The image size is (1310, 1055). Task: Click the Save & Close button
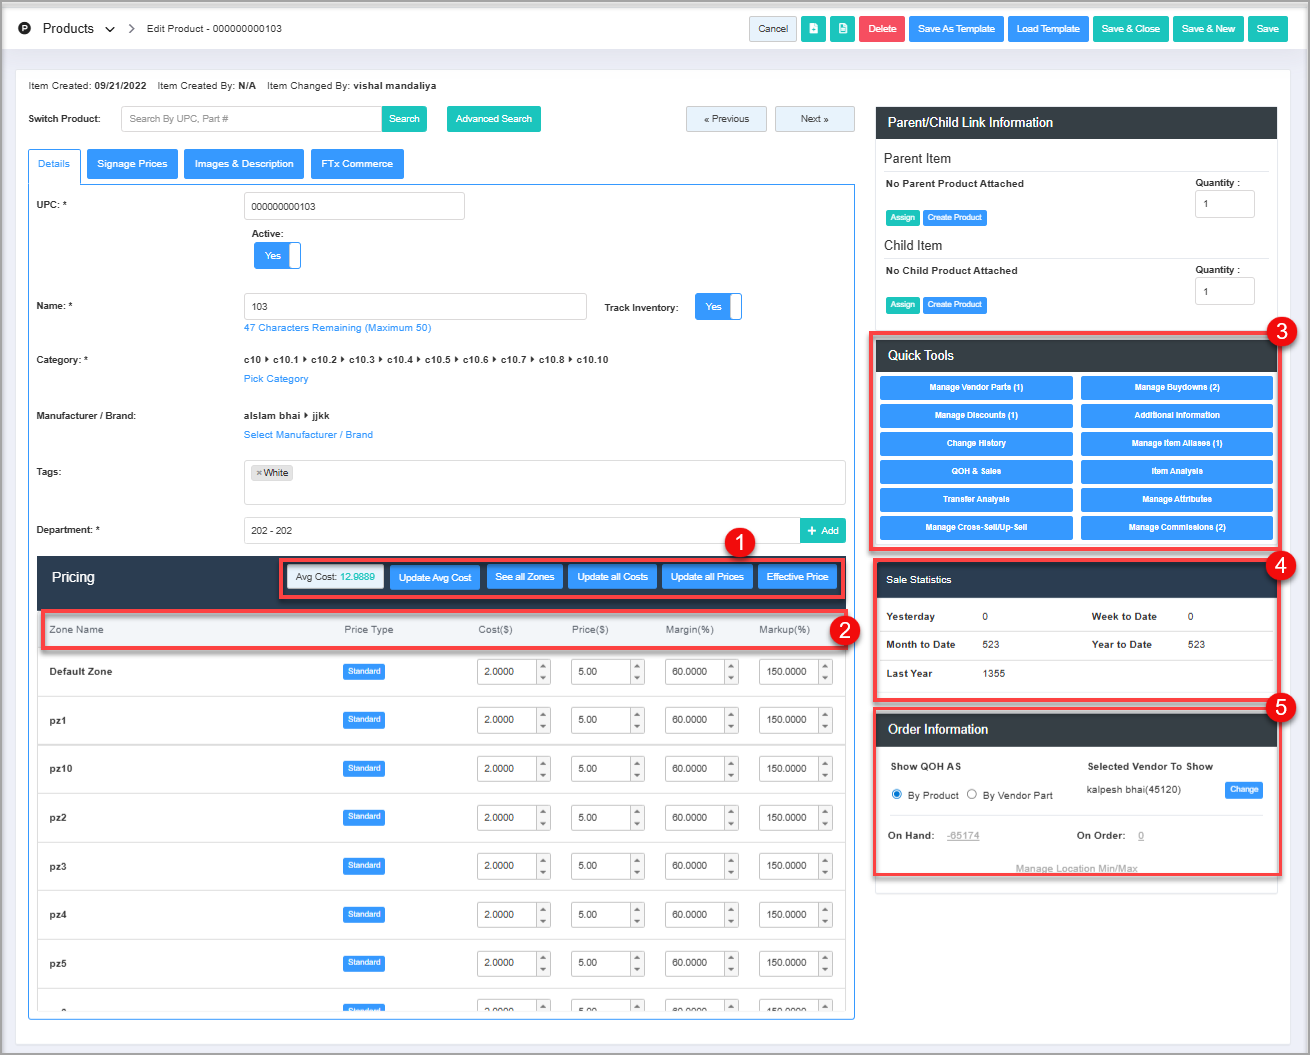1130,29
